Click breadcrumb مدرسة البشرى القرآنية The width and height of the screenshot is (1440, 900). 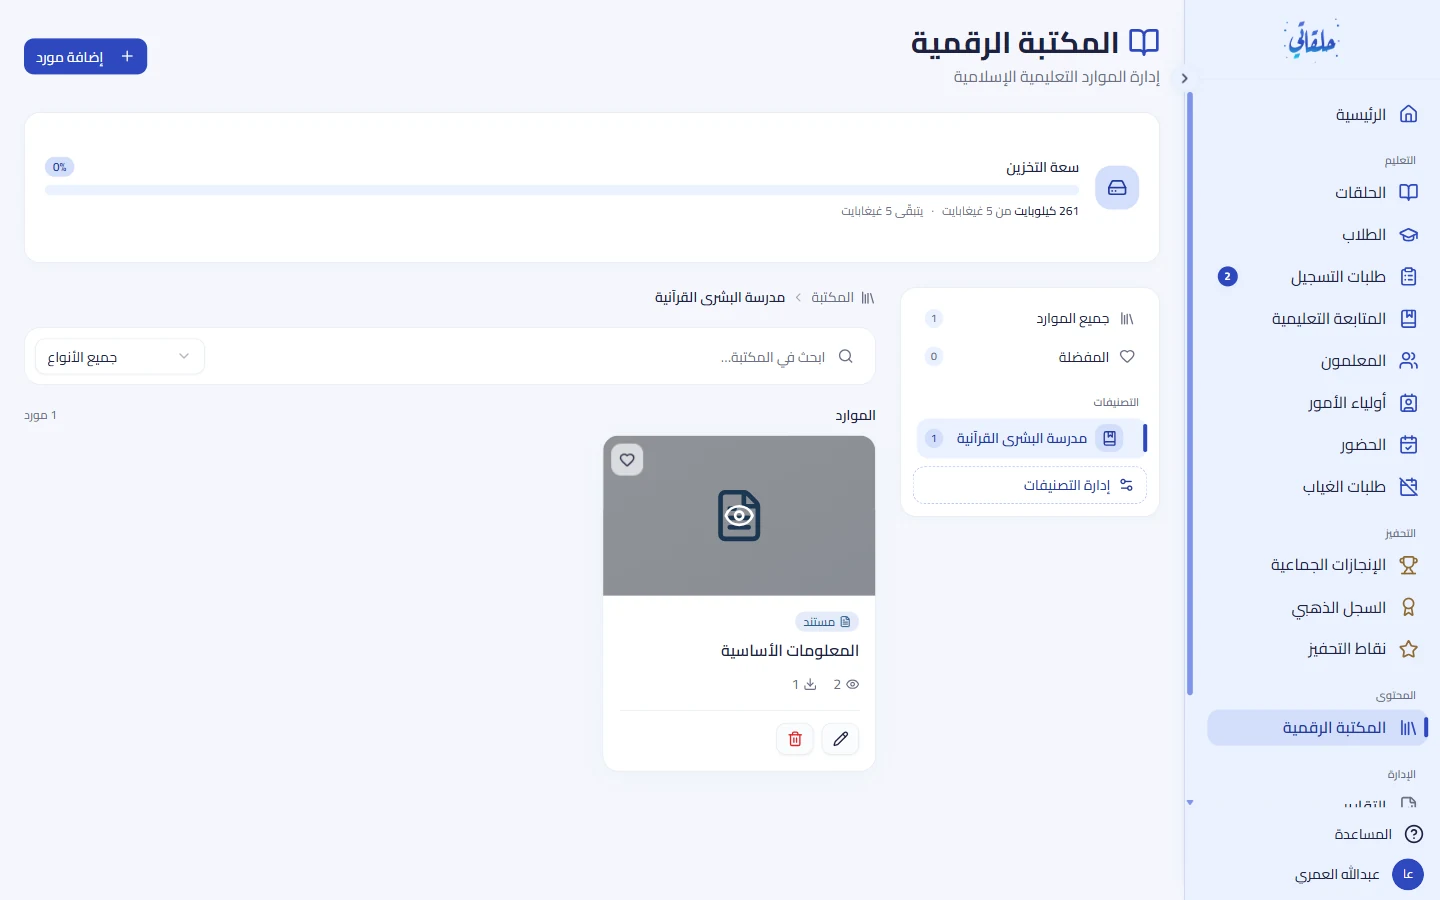[720, 297]
